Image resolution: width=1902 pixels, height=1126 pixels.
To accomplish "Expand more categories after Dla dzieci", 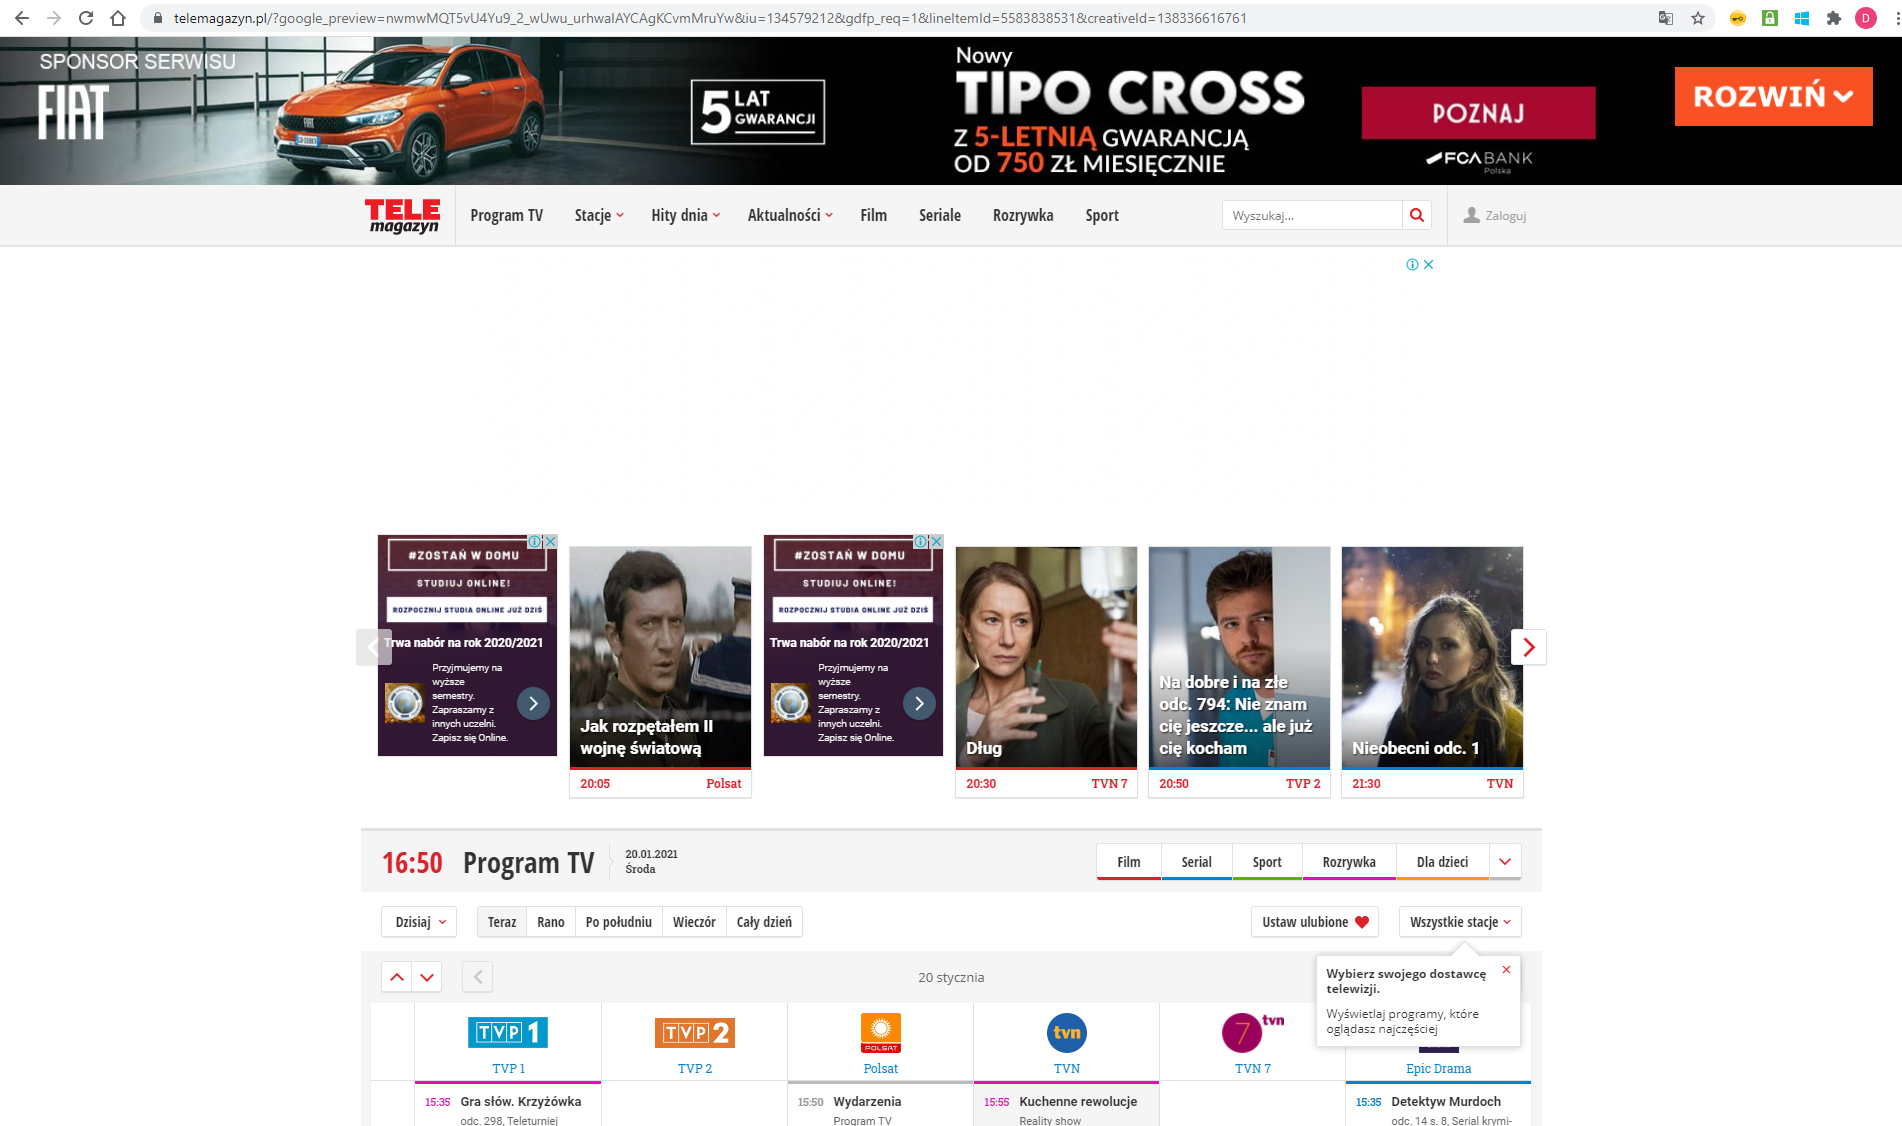I will 1505,862.
